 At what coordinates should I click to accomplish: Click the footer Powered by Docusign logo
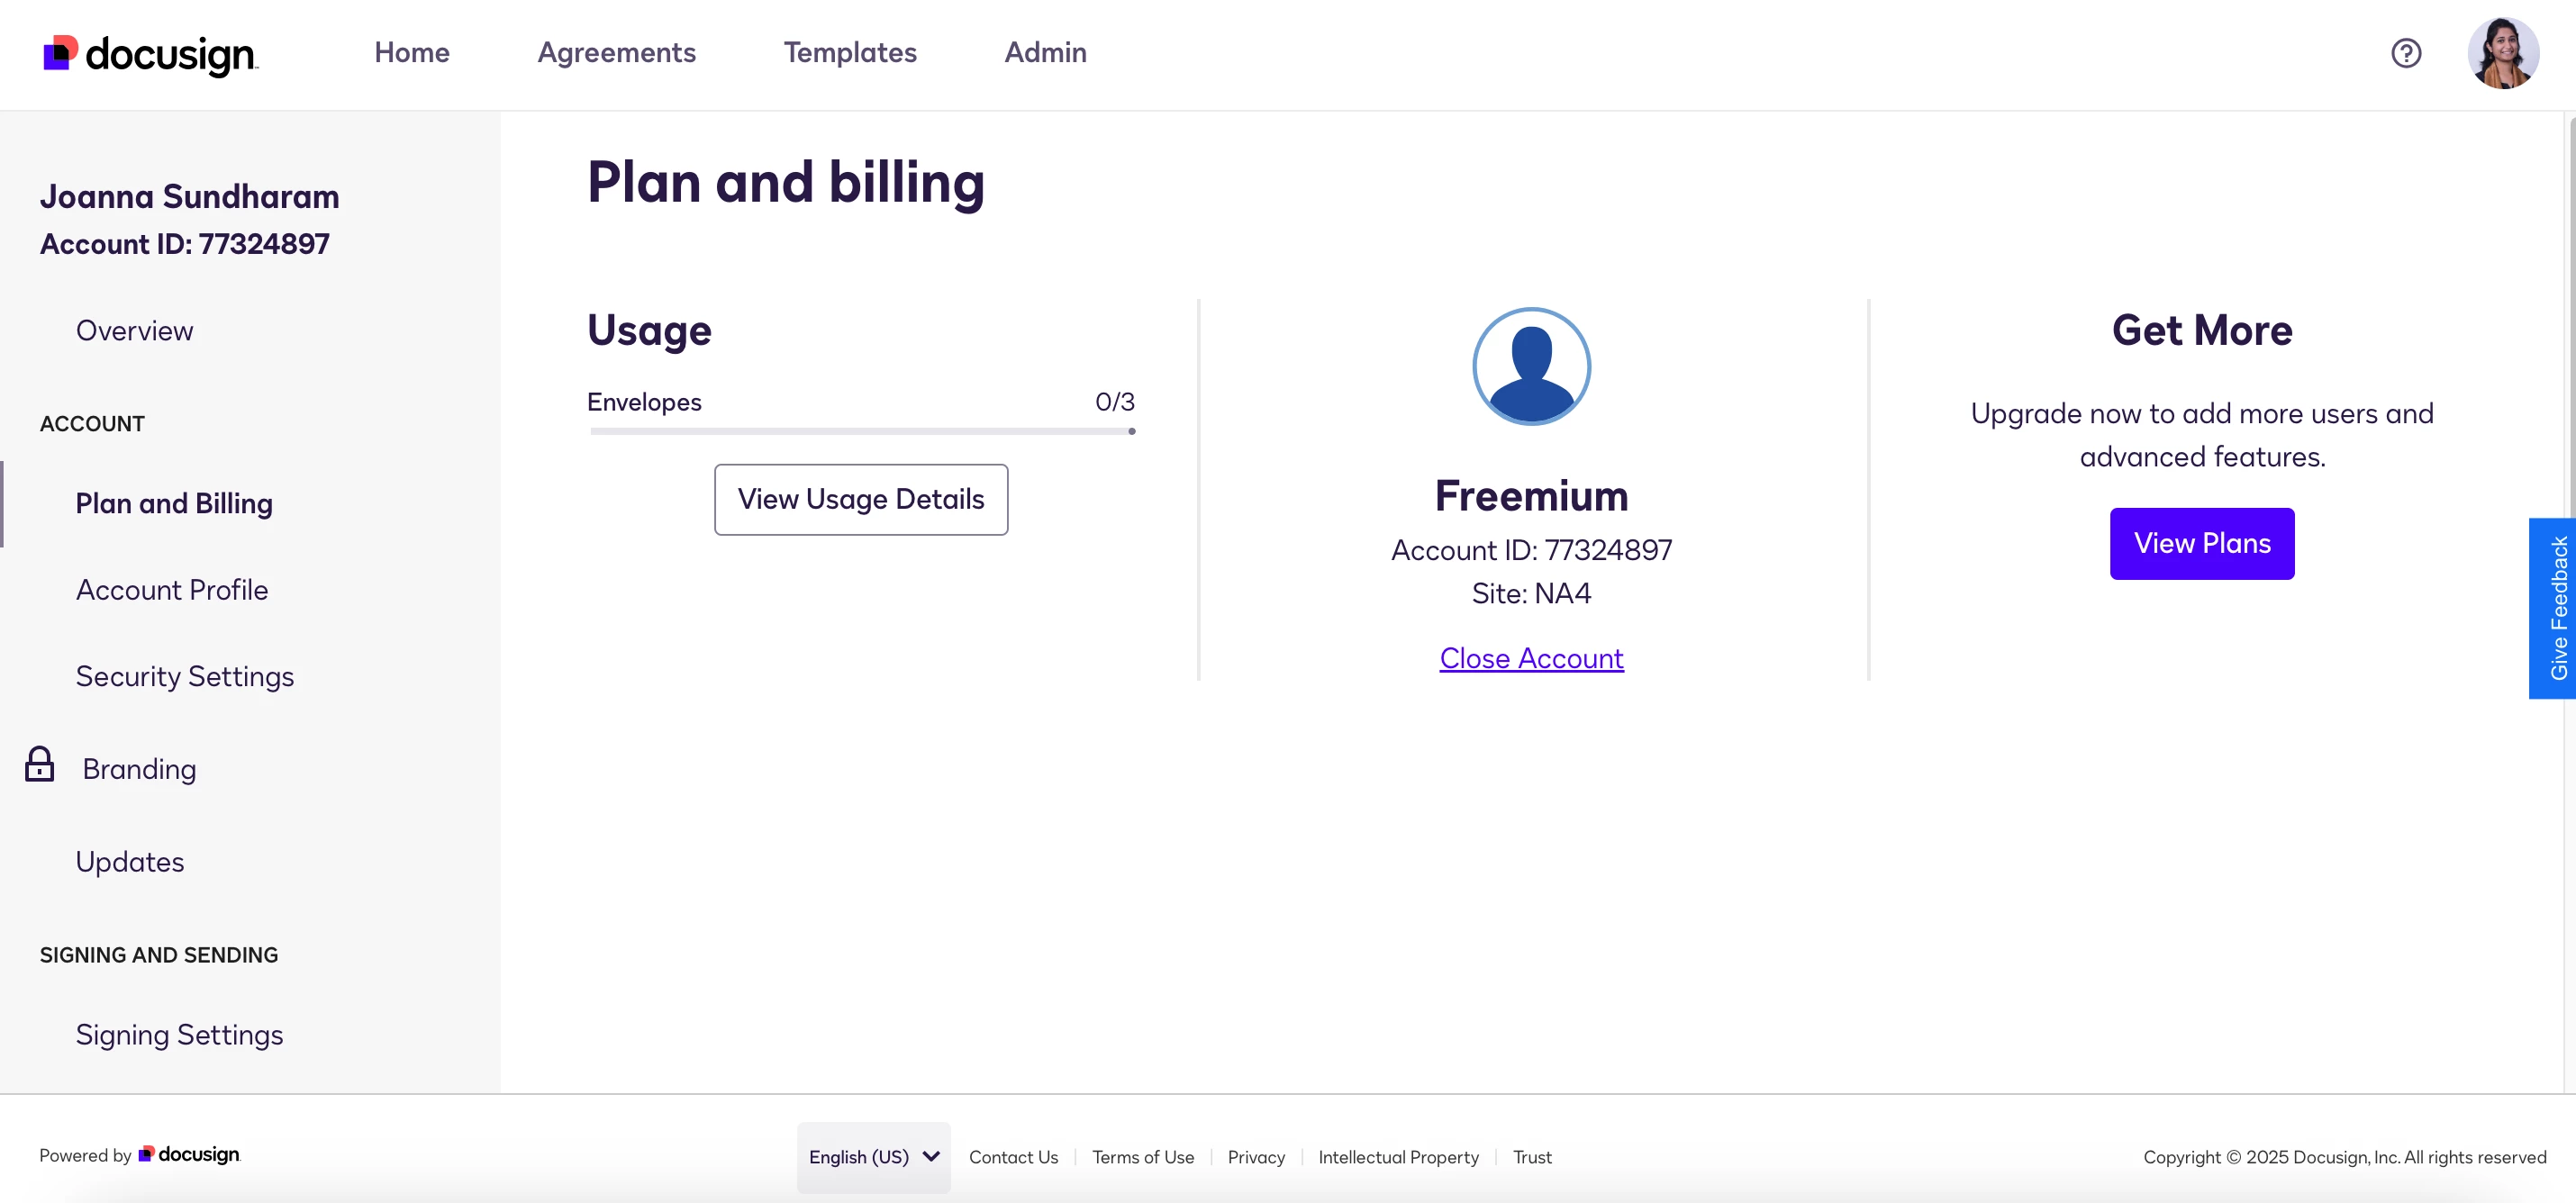(189, 1155)
